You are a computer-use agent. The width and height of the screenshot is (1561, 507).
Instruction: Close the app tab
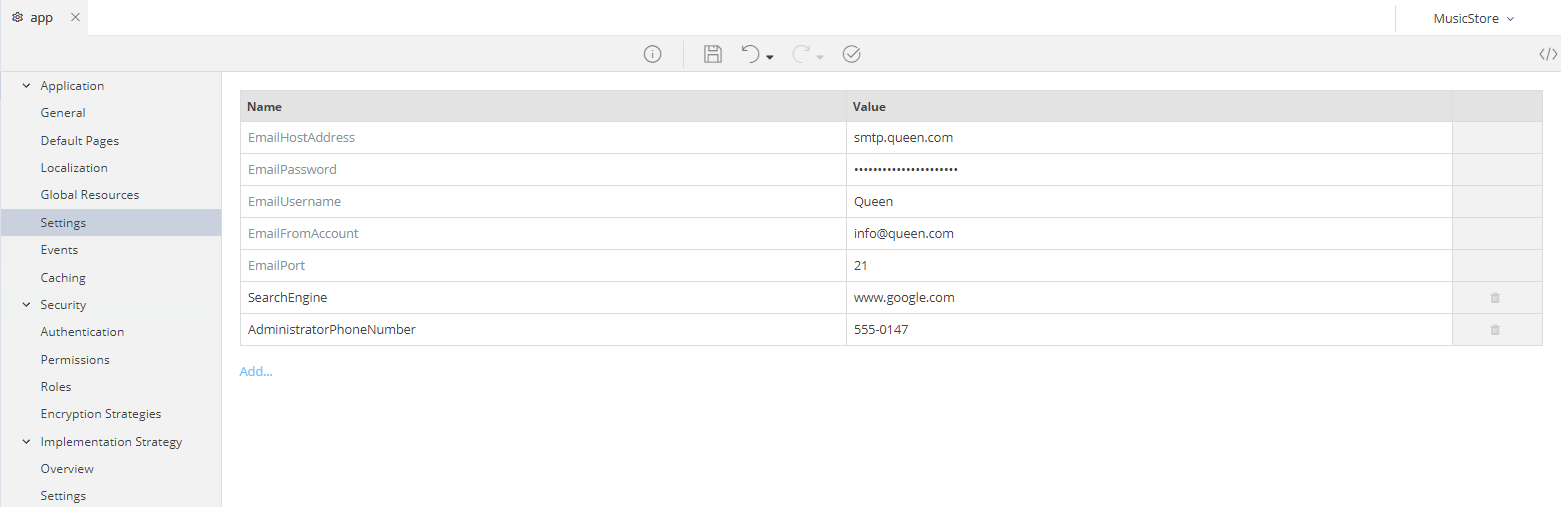pos(75,18)
